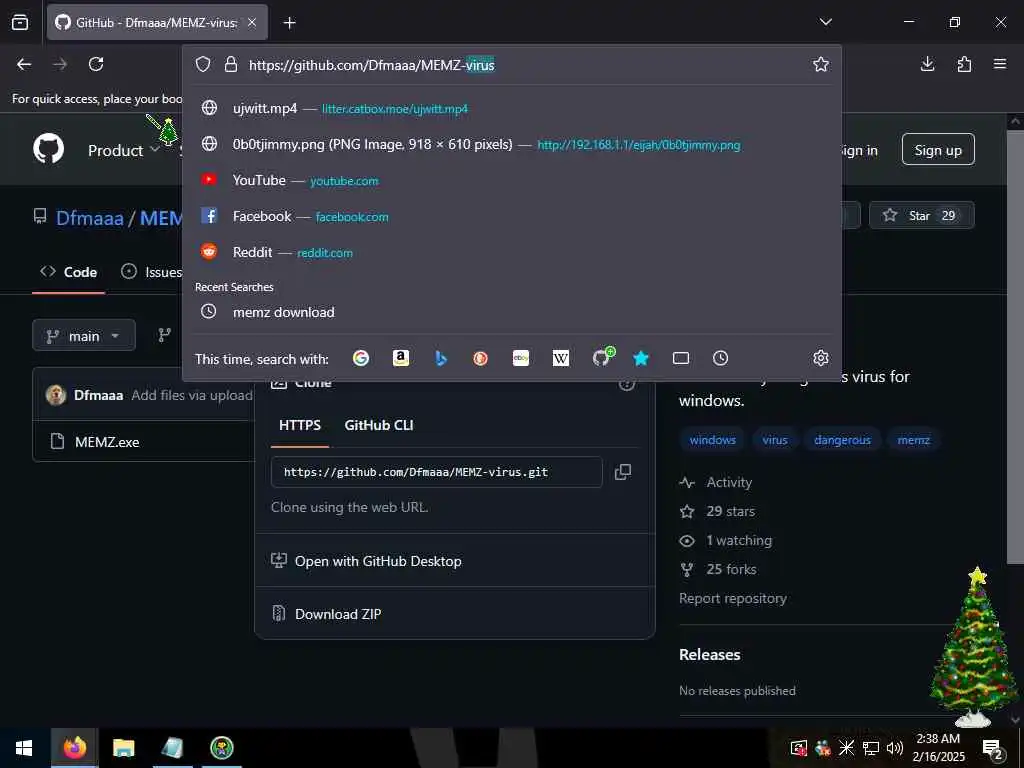Click the memz topic tag

(x=913, y=440)
